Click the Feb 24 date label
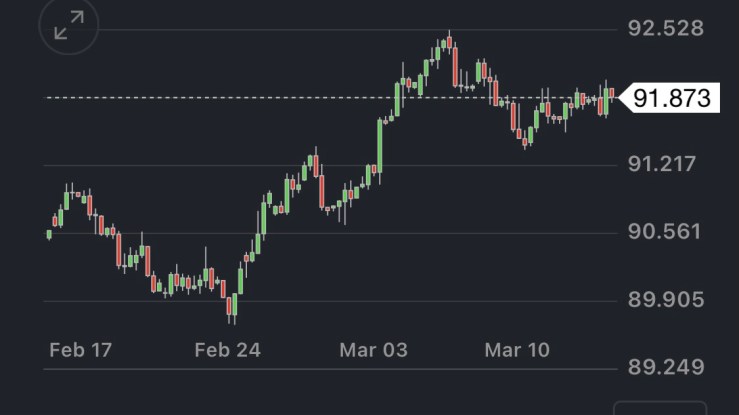The image size is (739, 415). click(x=227, y=350)
